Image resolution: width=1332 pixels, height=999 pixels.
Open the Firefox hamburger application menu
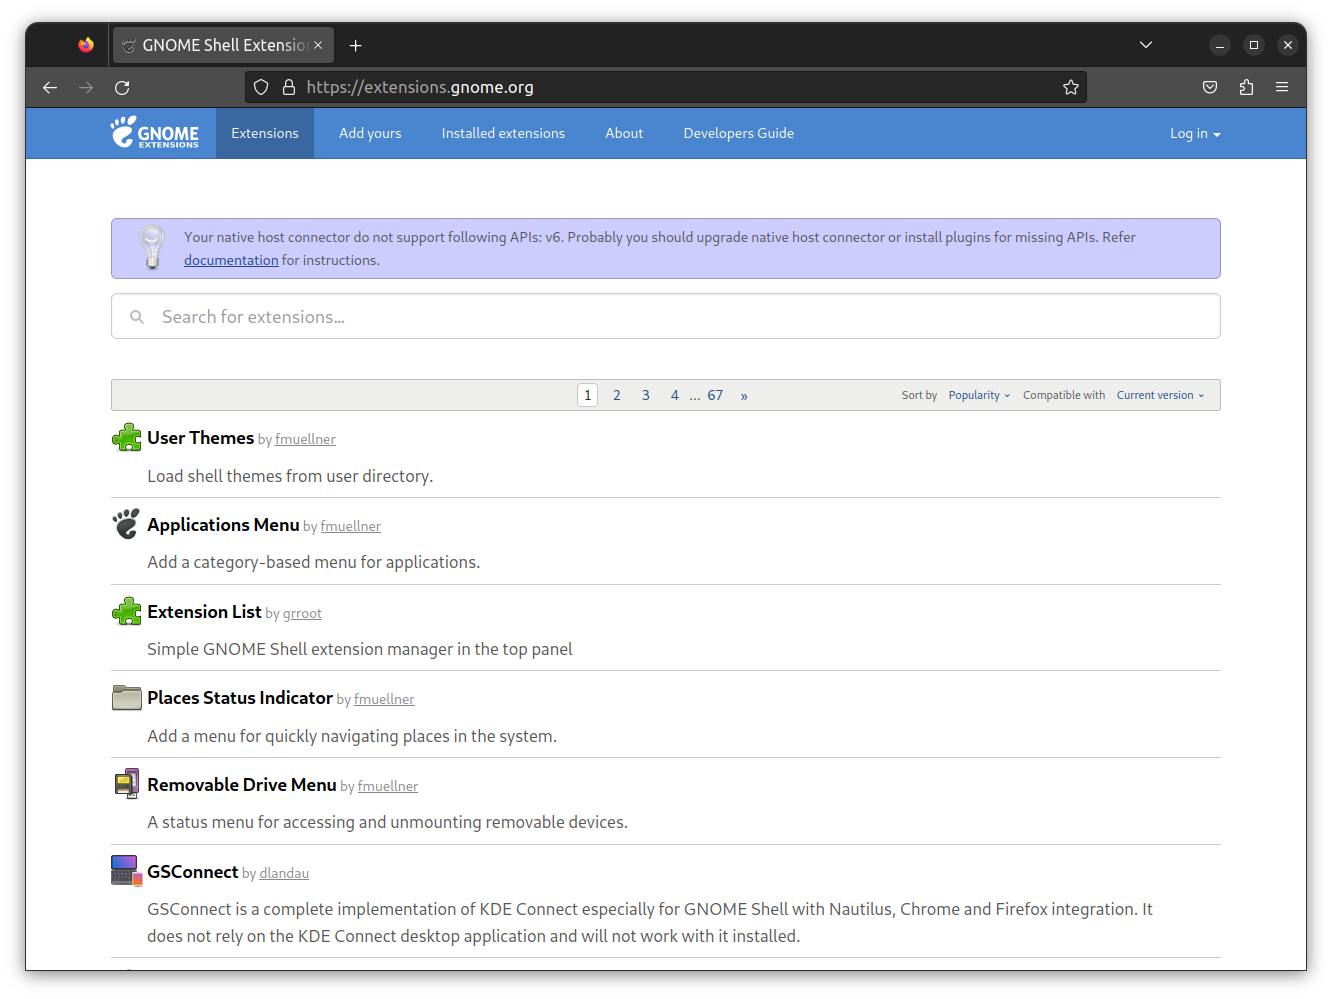pyautogui.click(x=1282, y=87)
